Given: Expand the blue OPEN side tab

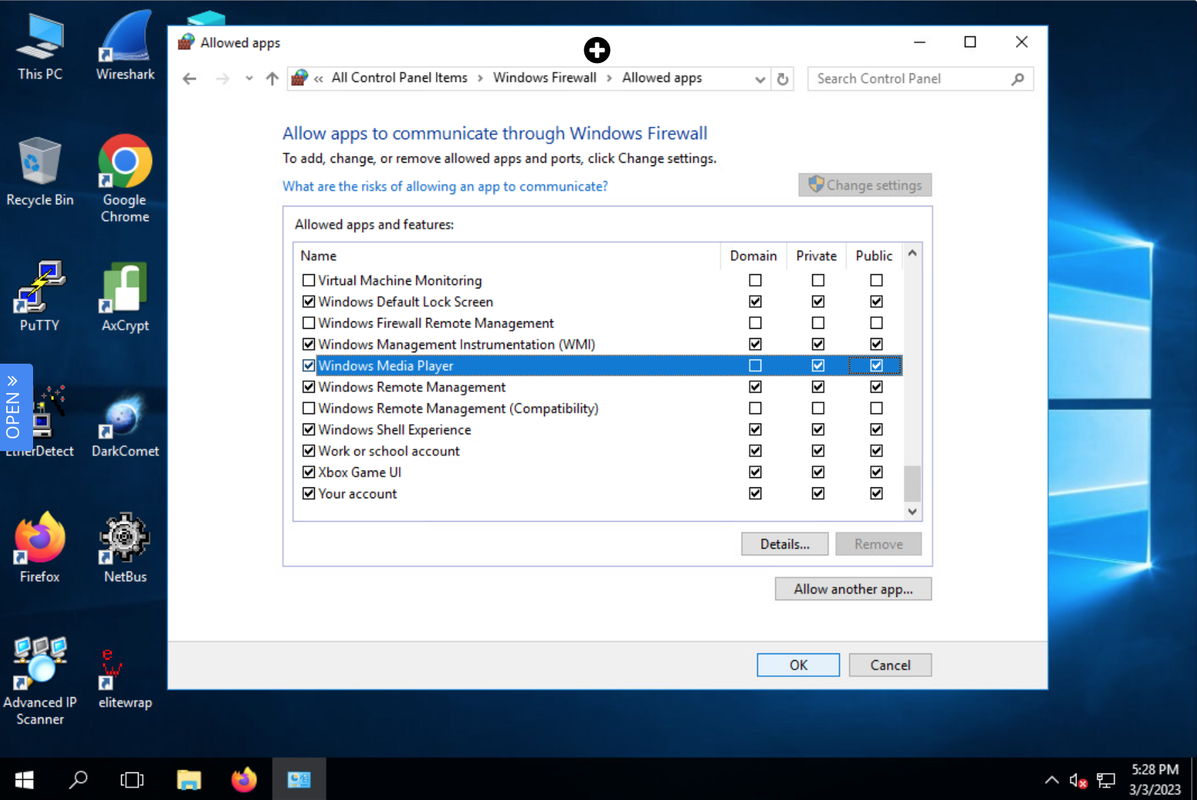Looking at the screenshot, I should [x=15, y=408].
